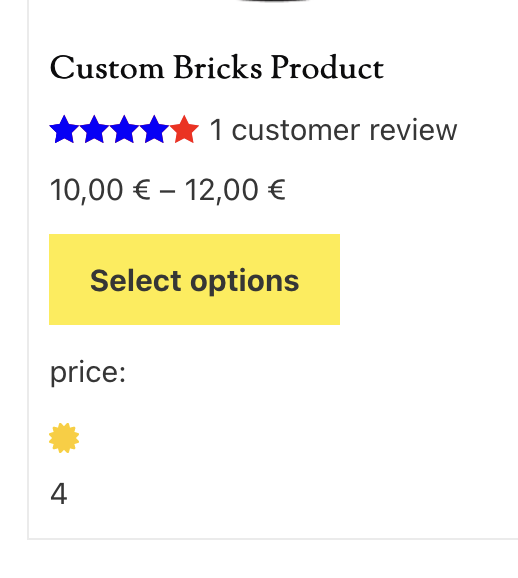Screen dimensions: 518x578
Task: Click the second blue rating star
Action: [94, 129]
